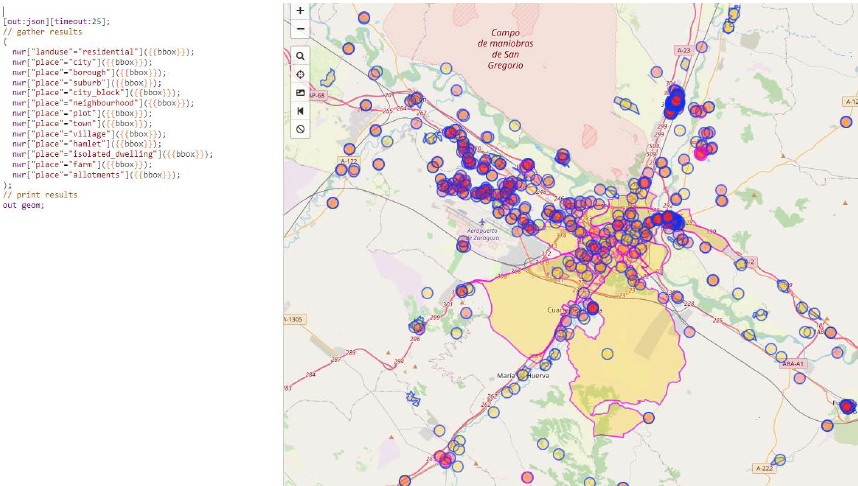Clear the map data overlay
Screen dimensions: 858x486
click(300, 129)
